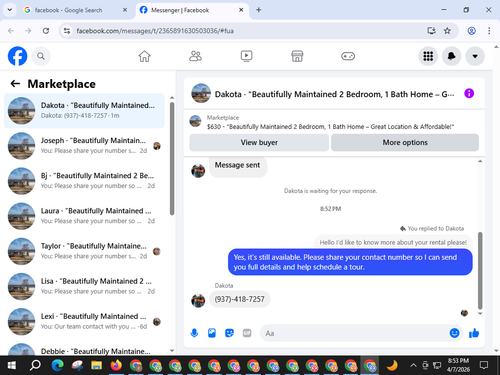500x375 pixels.
Task: Choose a GIF icon
Action: [247, 333]
